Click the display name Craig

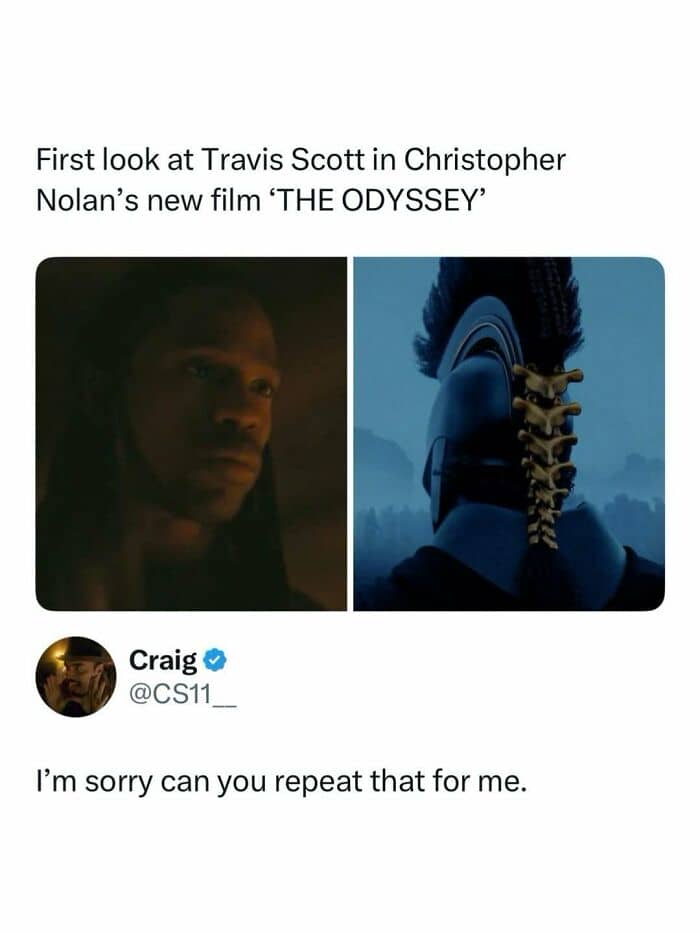[x=163, y=660]
